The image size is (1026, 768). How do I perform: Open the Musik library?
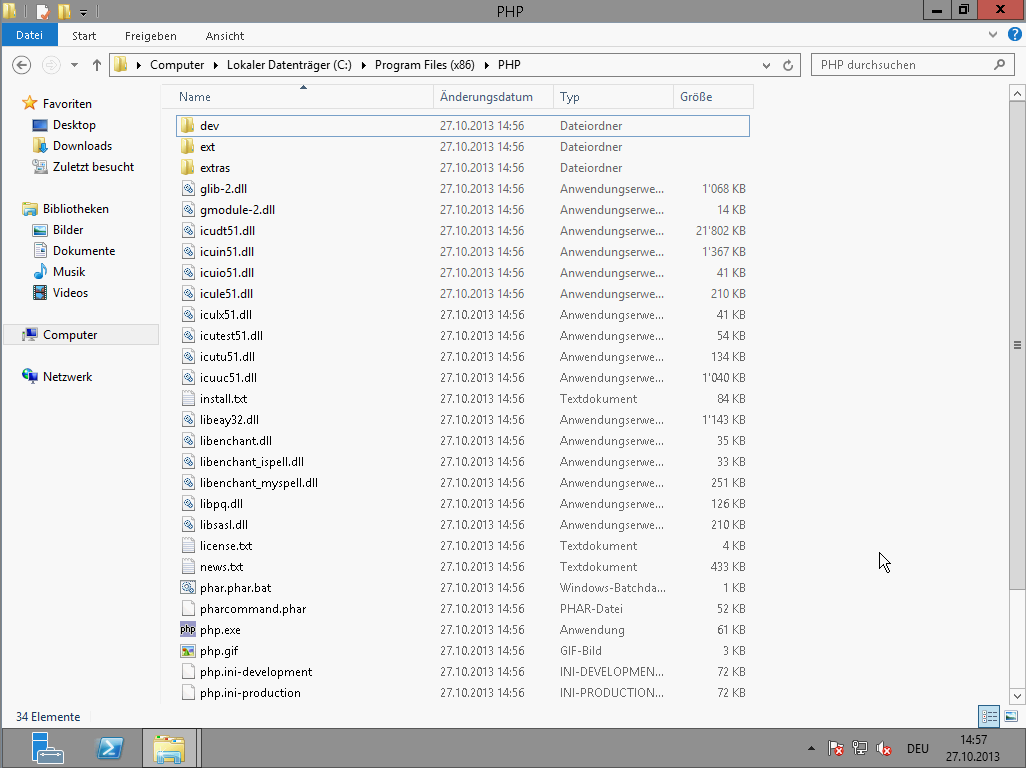coord(69,271)
